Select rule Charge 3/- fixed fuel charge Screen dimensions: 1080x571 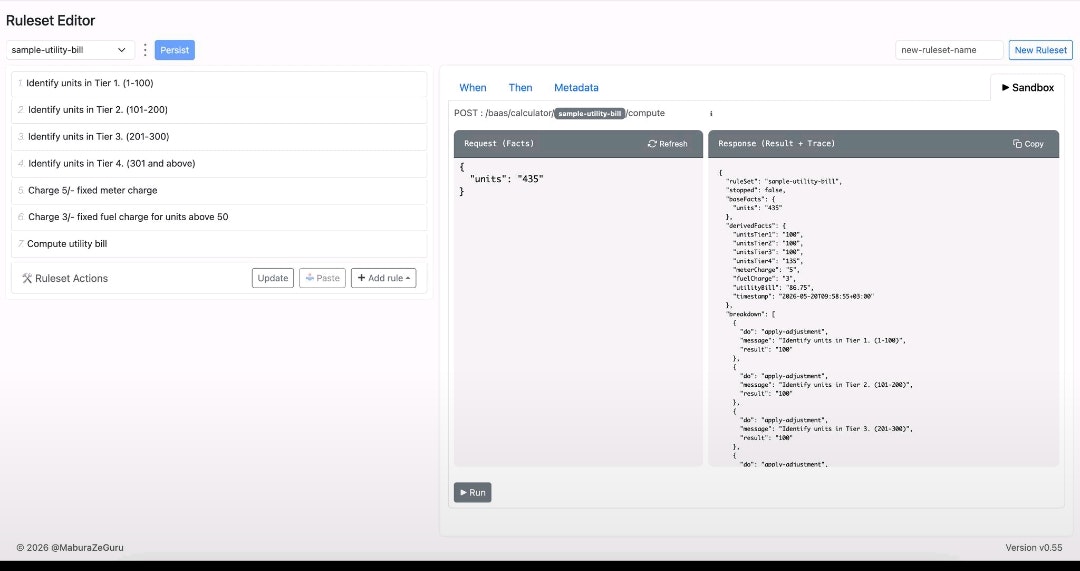[x=219, y=217]
